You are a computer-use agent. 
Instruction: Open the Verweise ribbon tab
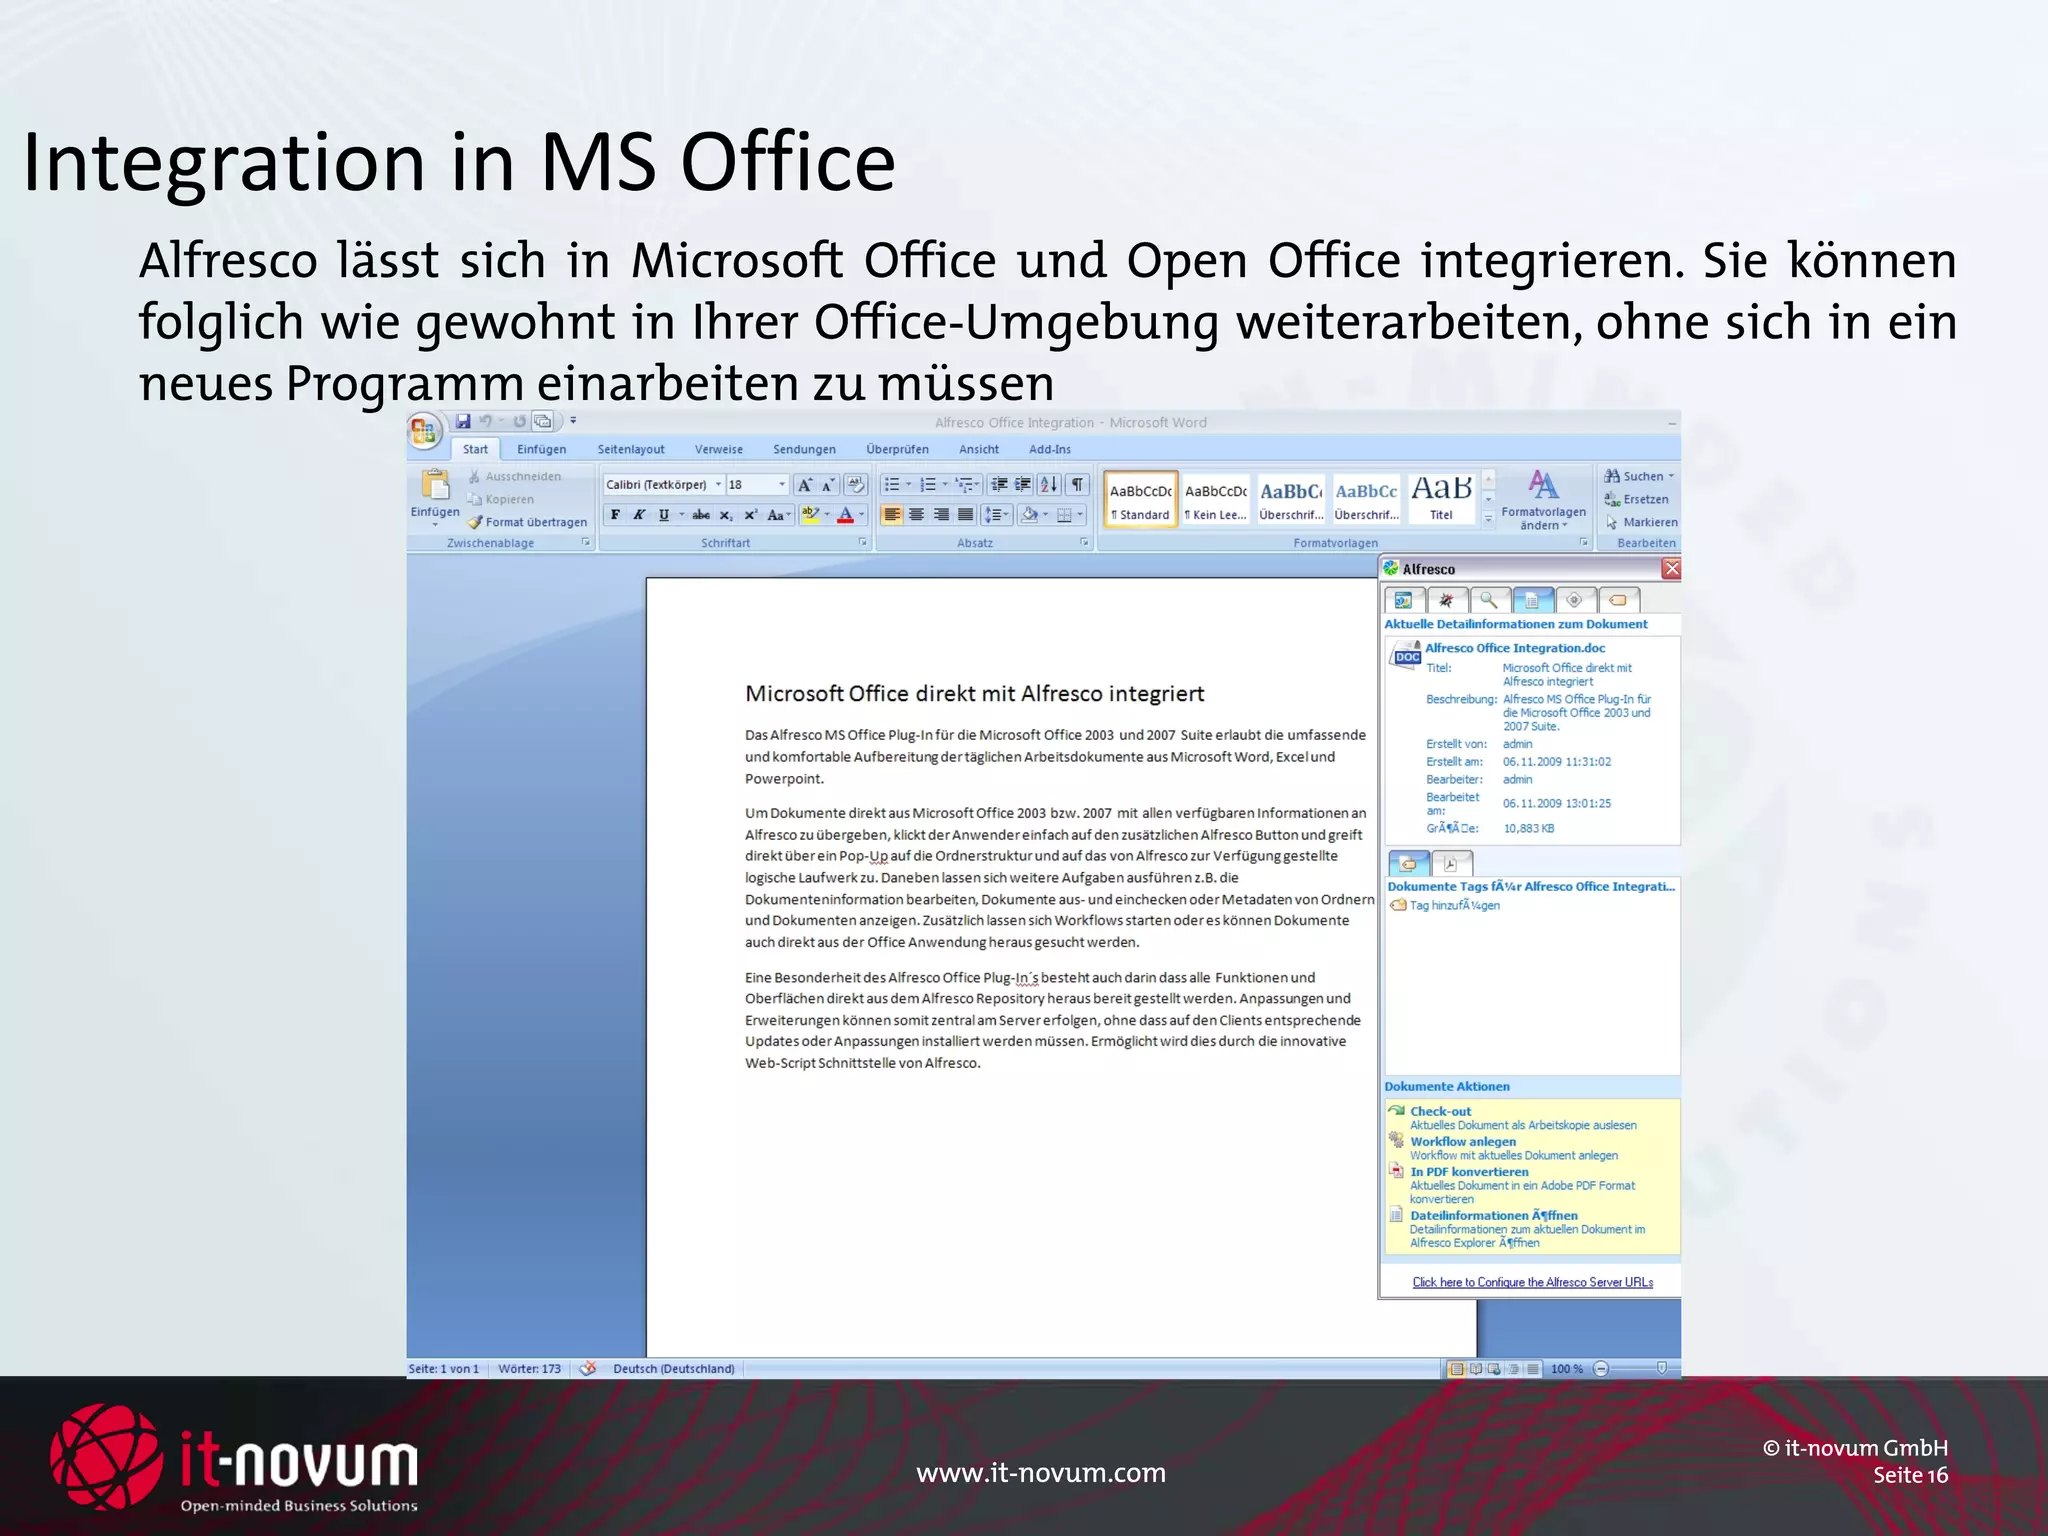(719, 450)
